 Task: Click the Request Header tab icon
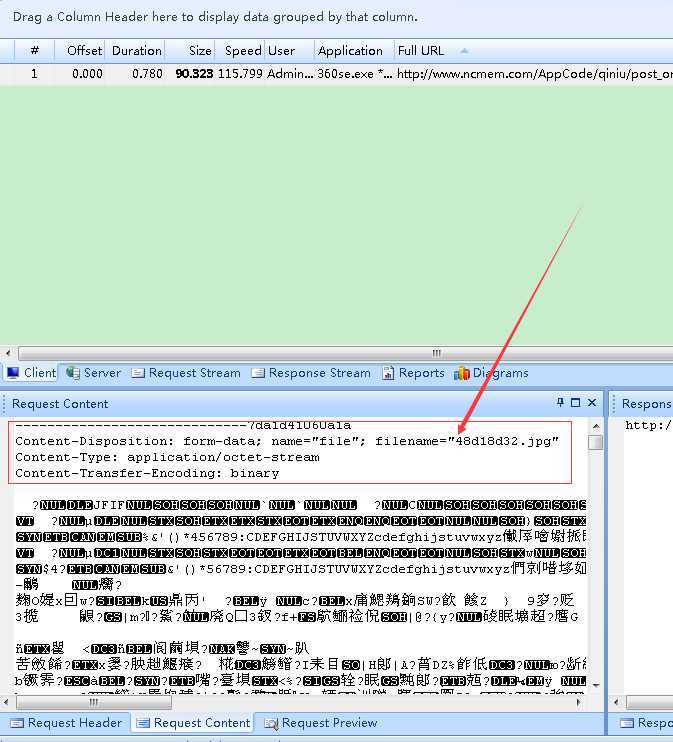17,723
